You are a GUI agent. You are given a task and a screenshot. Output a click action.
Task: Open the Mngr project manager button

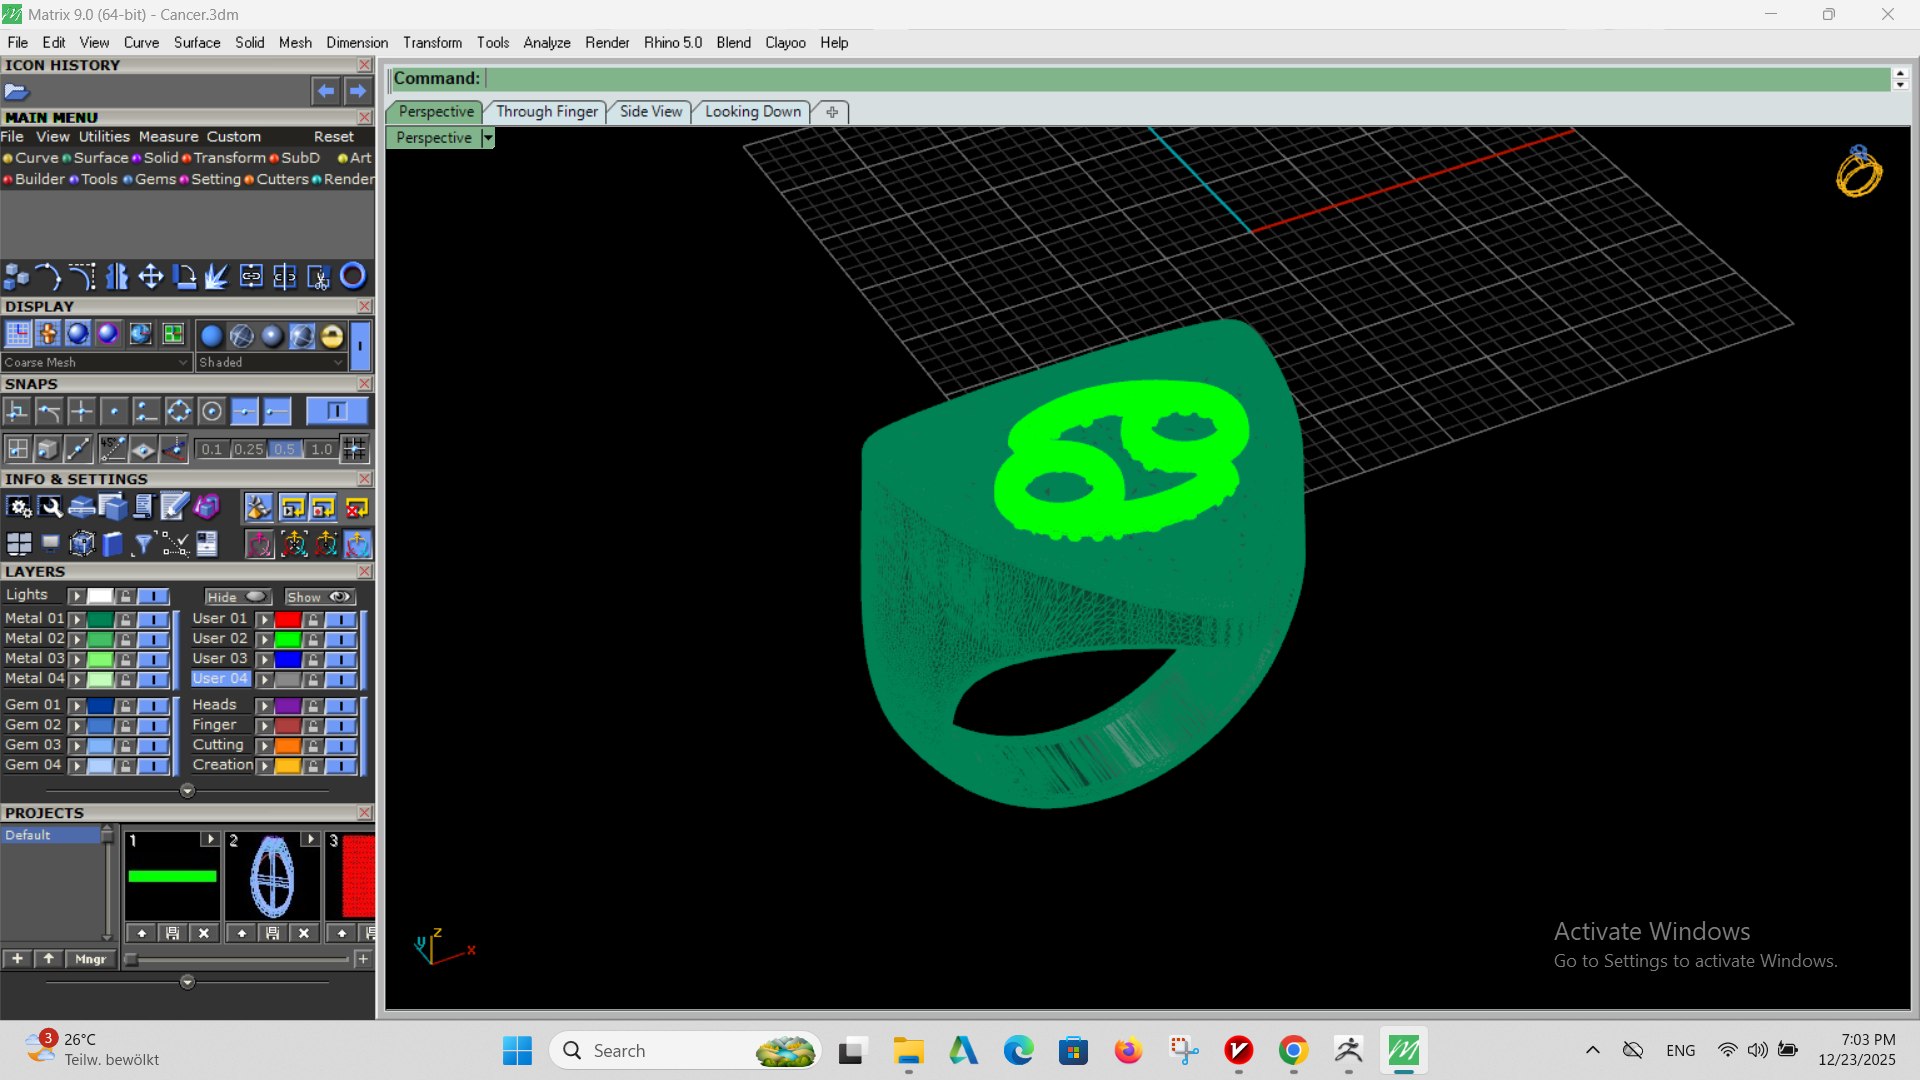pyautogui.click(x=91, y=959)
